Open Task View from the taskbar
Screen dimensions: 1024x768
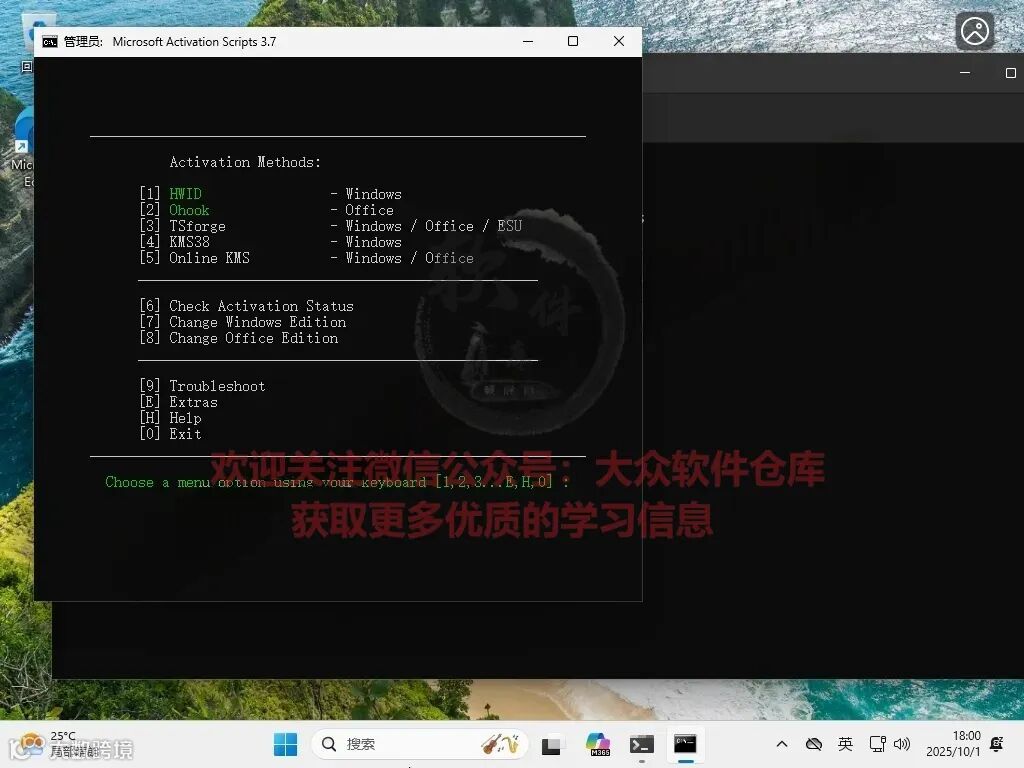(x=551, y=744)
